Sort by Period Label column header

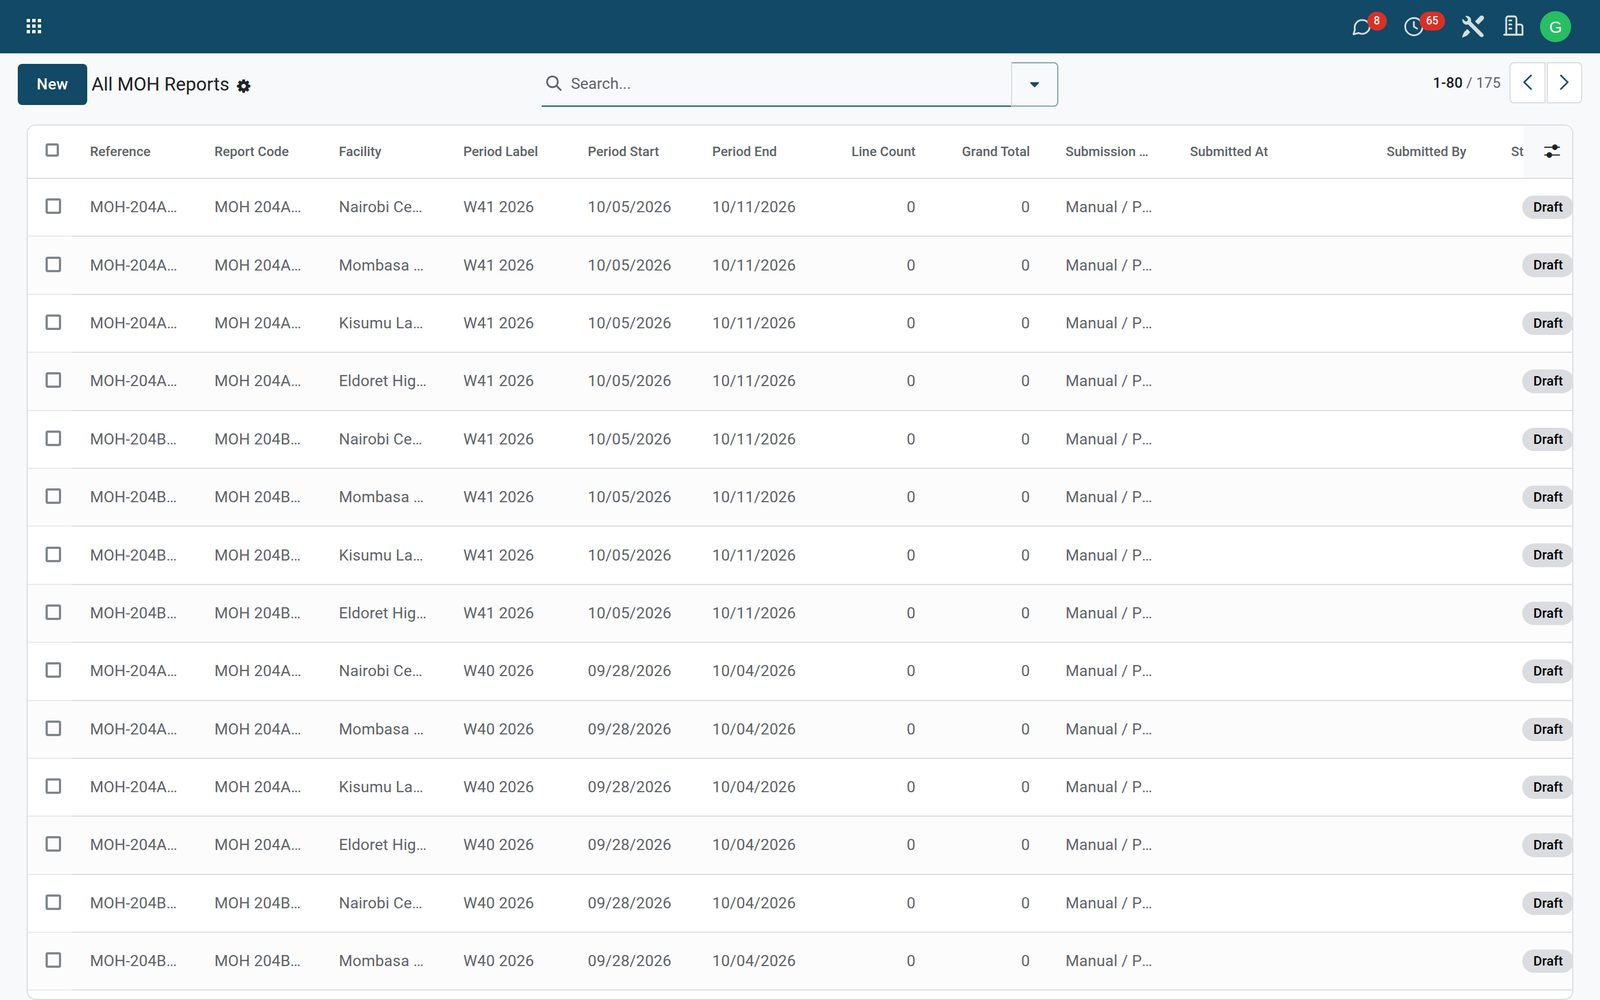coord(500,152)
